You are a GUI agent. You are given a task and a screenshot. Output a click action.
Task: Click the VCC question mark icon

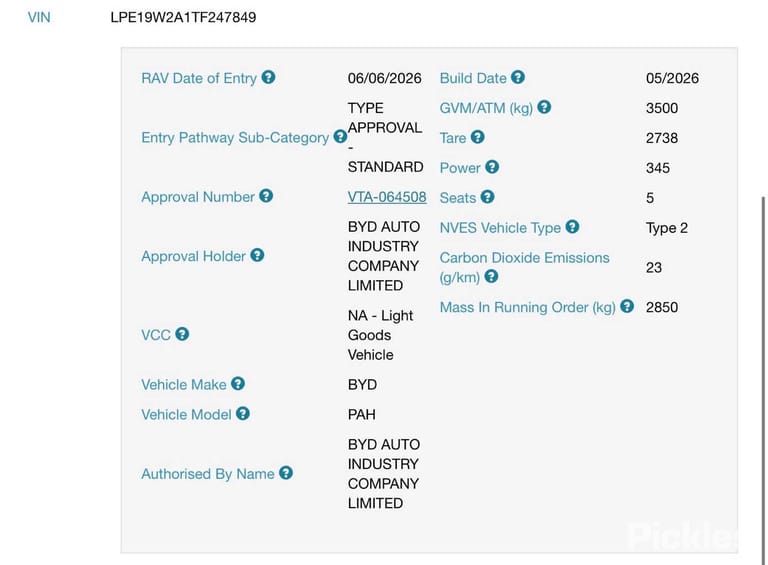click(182, 334)
